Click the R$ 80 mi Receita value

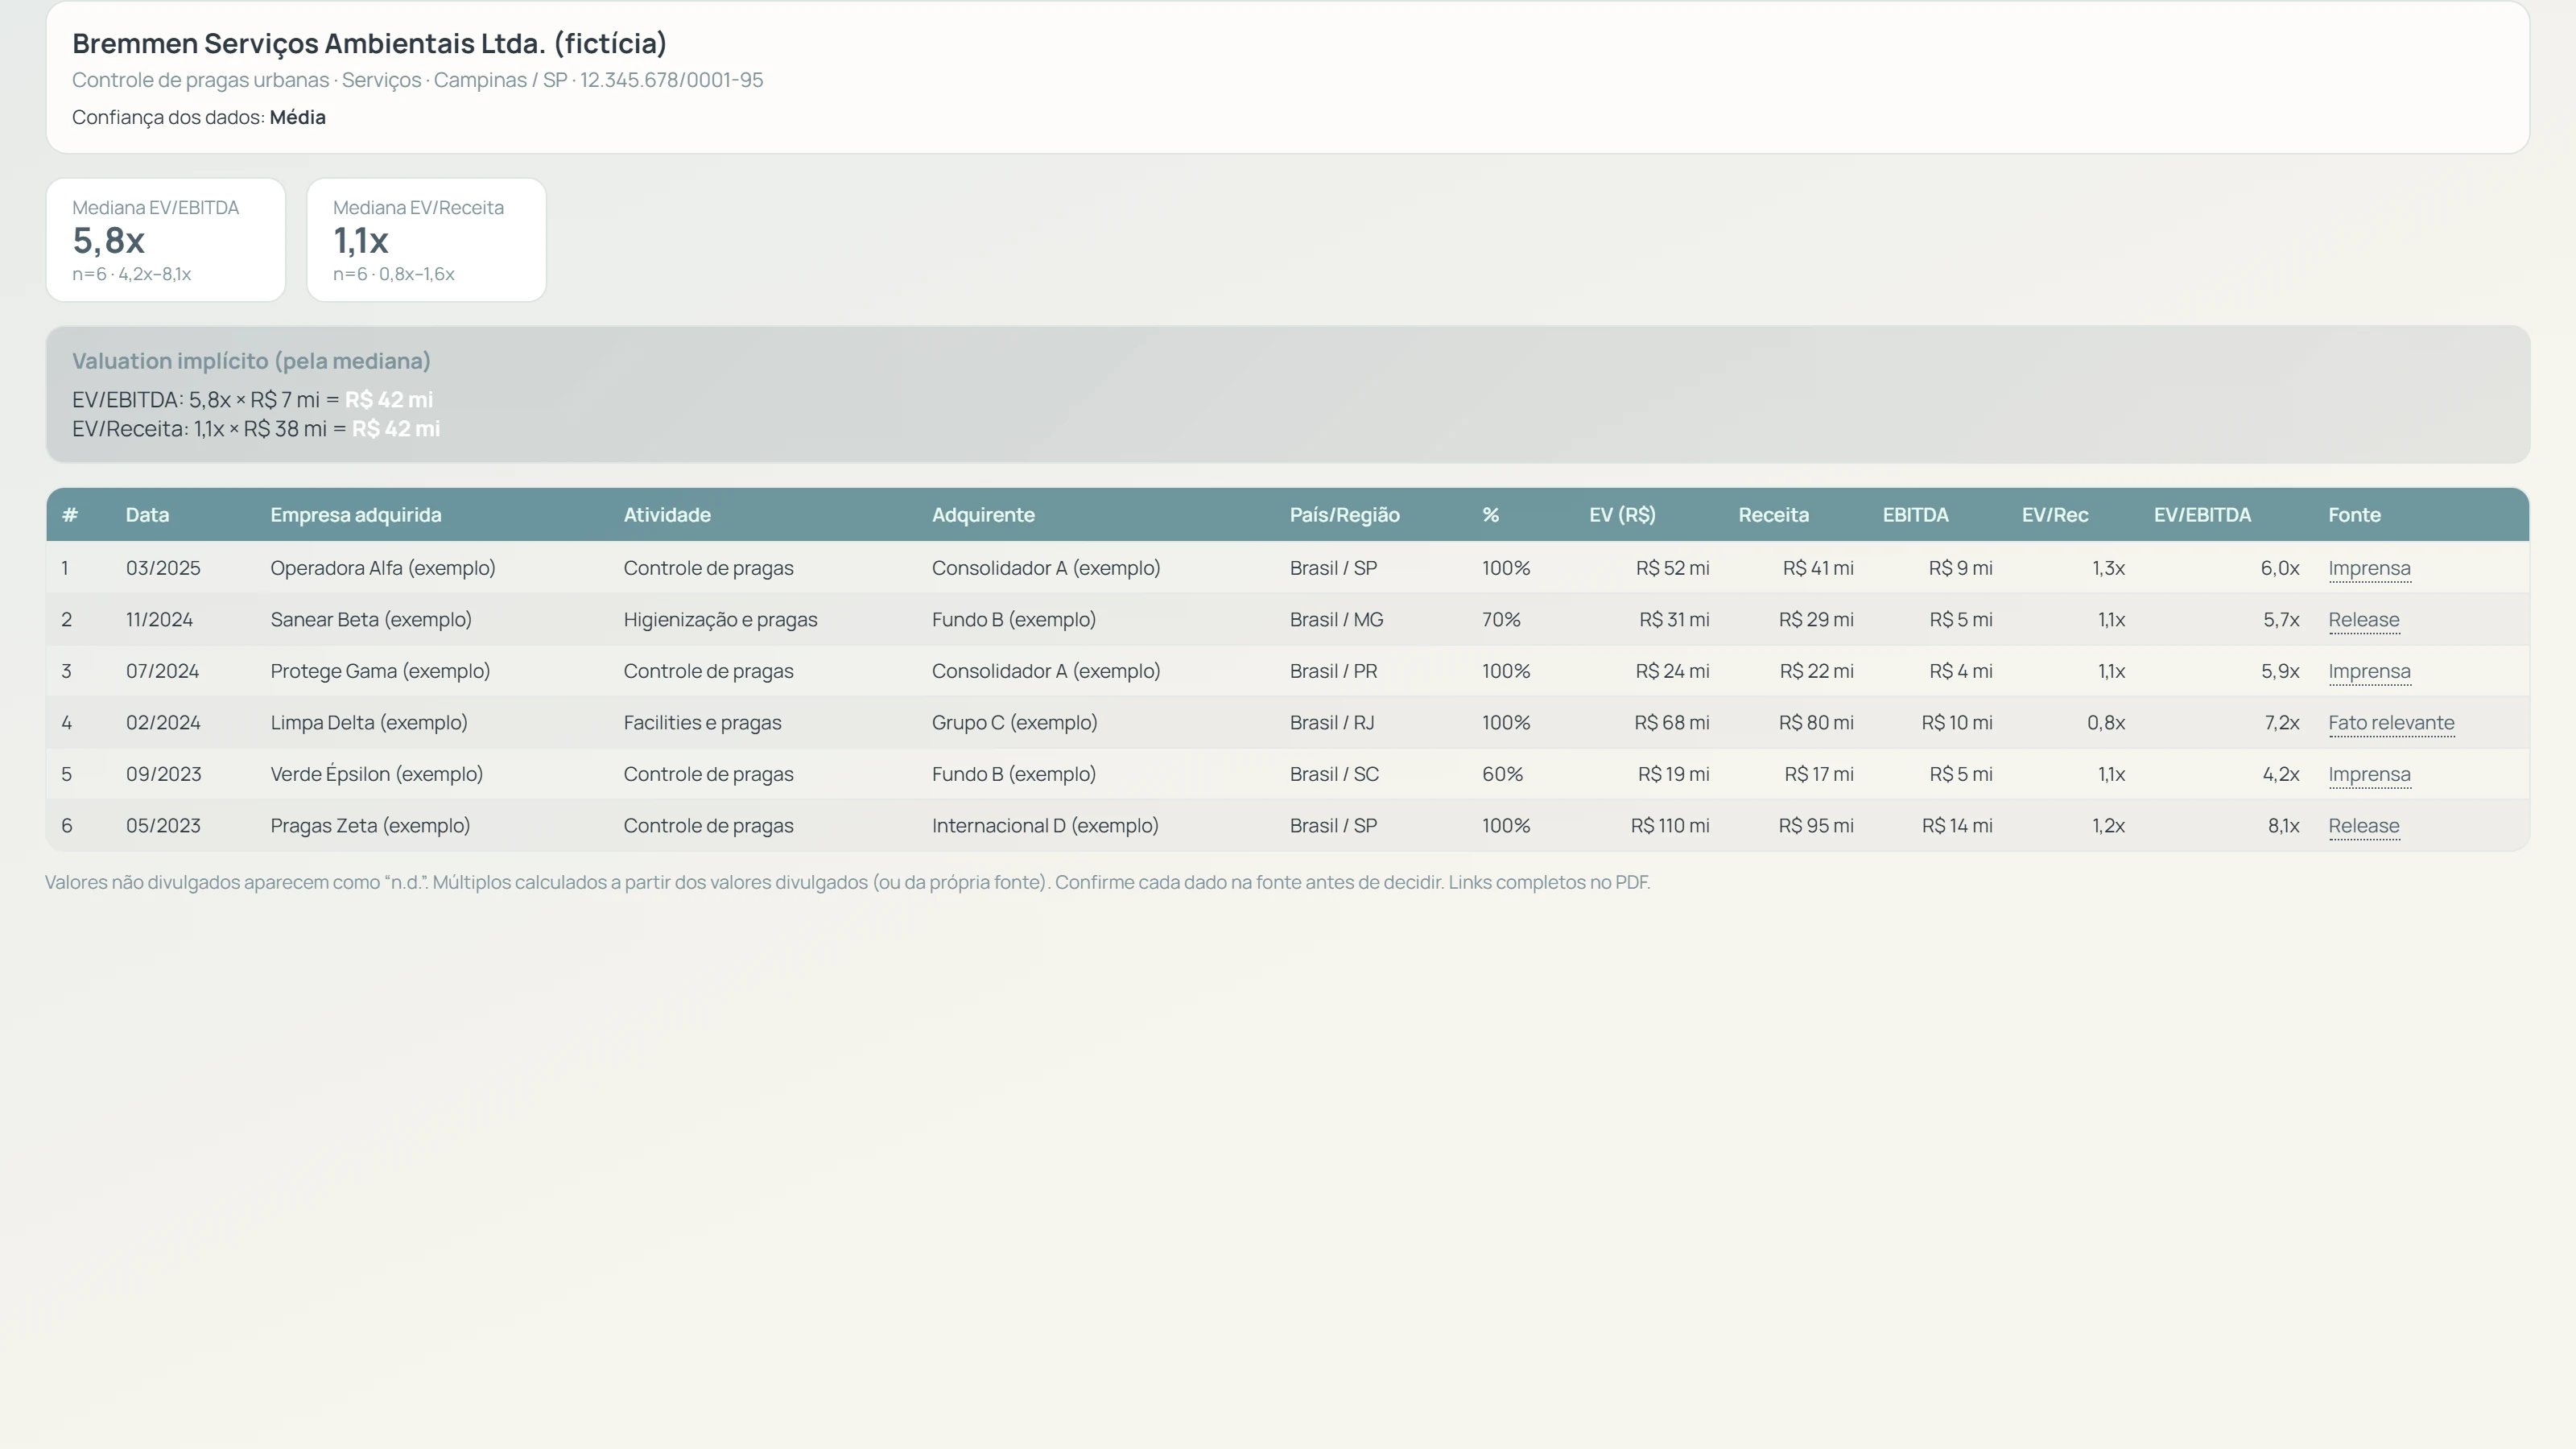click(1816, 723)
